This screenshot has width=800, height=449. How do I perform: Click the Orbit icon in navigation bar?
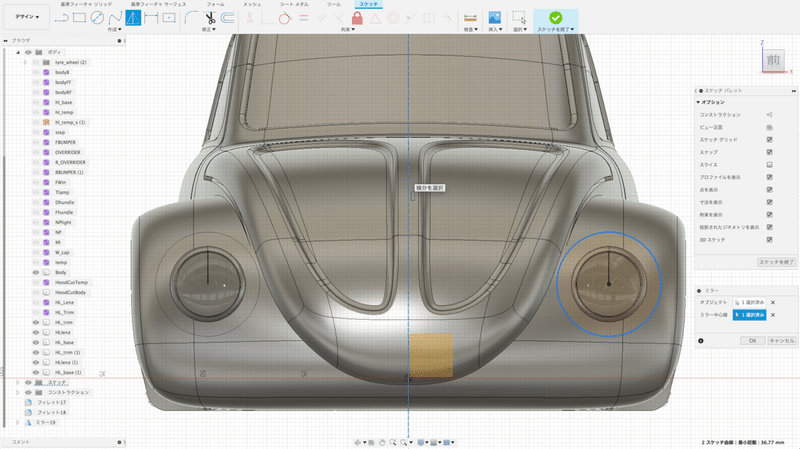pyautogui.click(x=358, y=442)
